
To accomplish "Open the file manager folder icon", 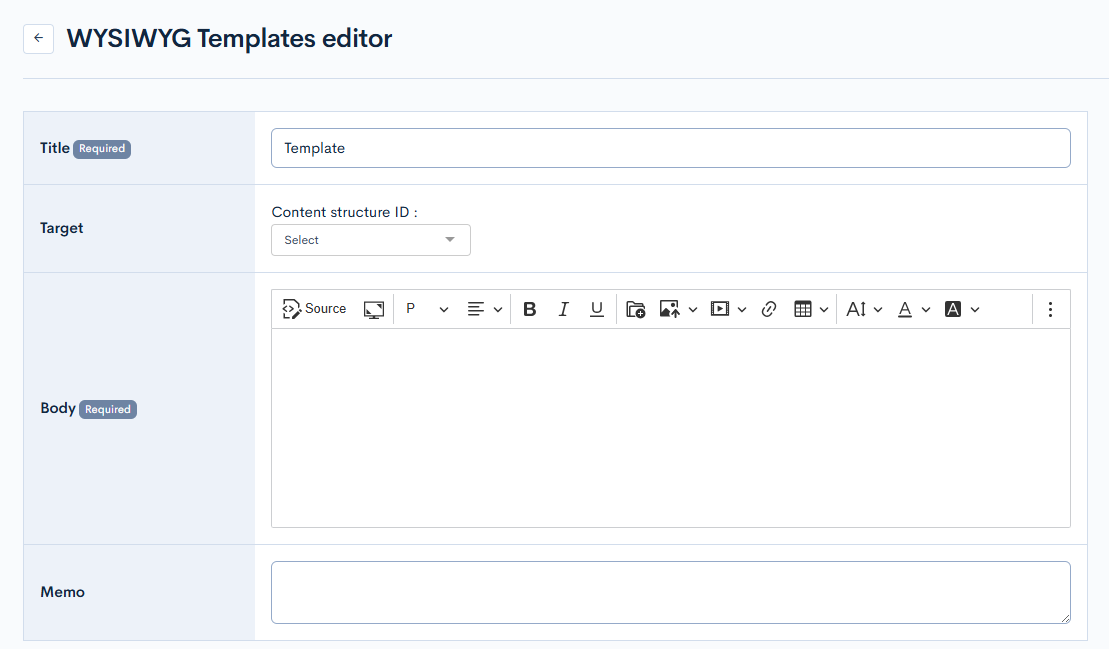I will (x=636, y=310).
